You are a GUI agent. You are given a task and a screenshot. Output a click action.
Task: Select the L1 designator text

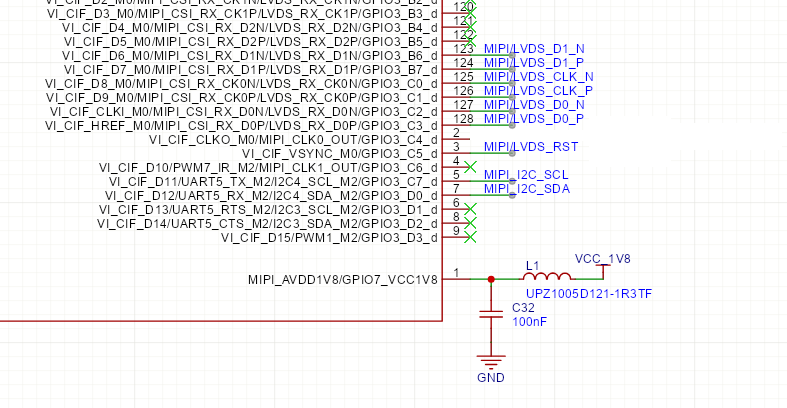click(x=532, y=265)
